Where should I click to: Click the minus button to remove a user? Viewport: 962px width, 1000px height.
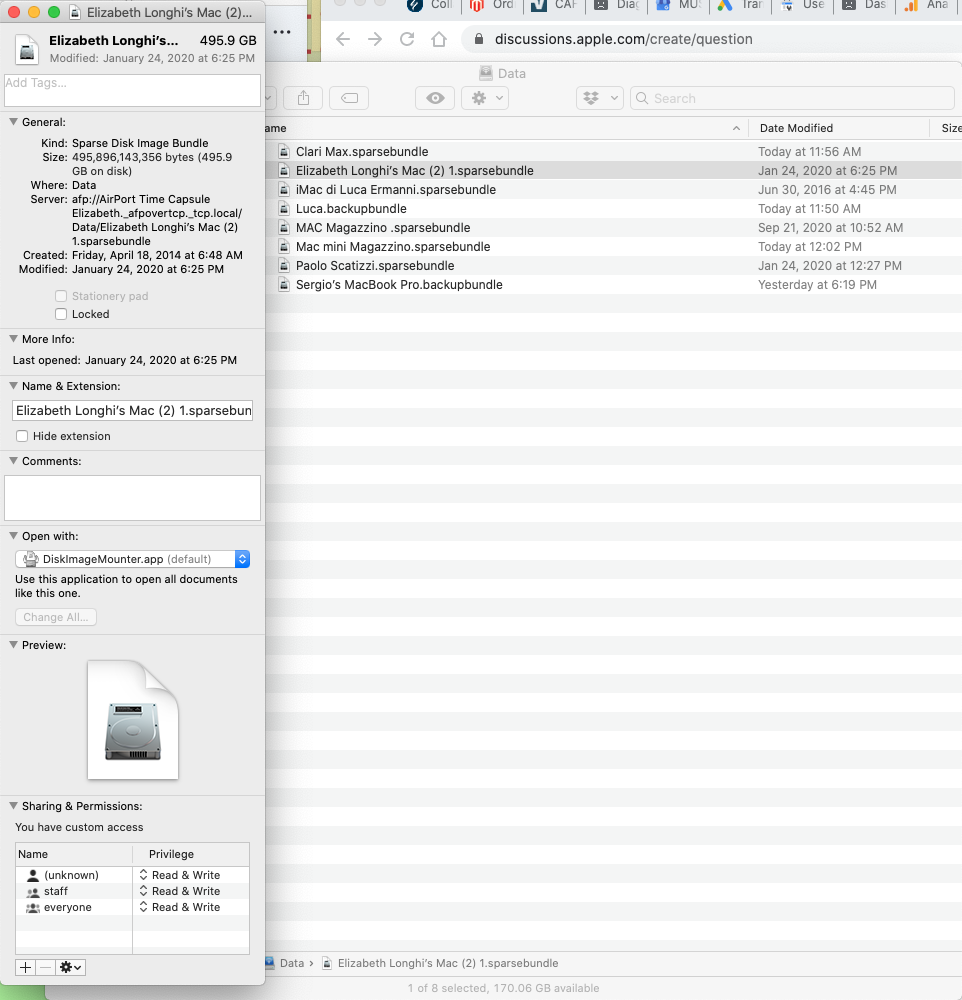[x=45, y=967]
